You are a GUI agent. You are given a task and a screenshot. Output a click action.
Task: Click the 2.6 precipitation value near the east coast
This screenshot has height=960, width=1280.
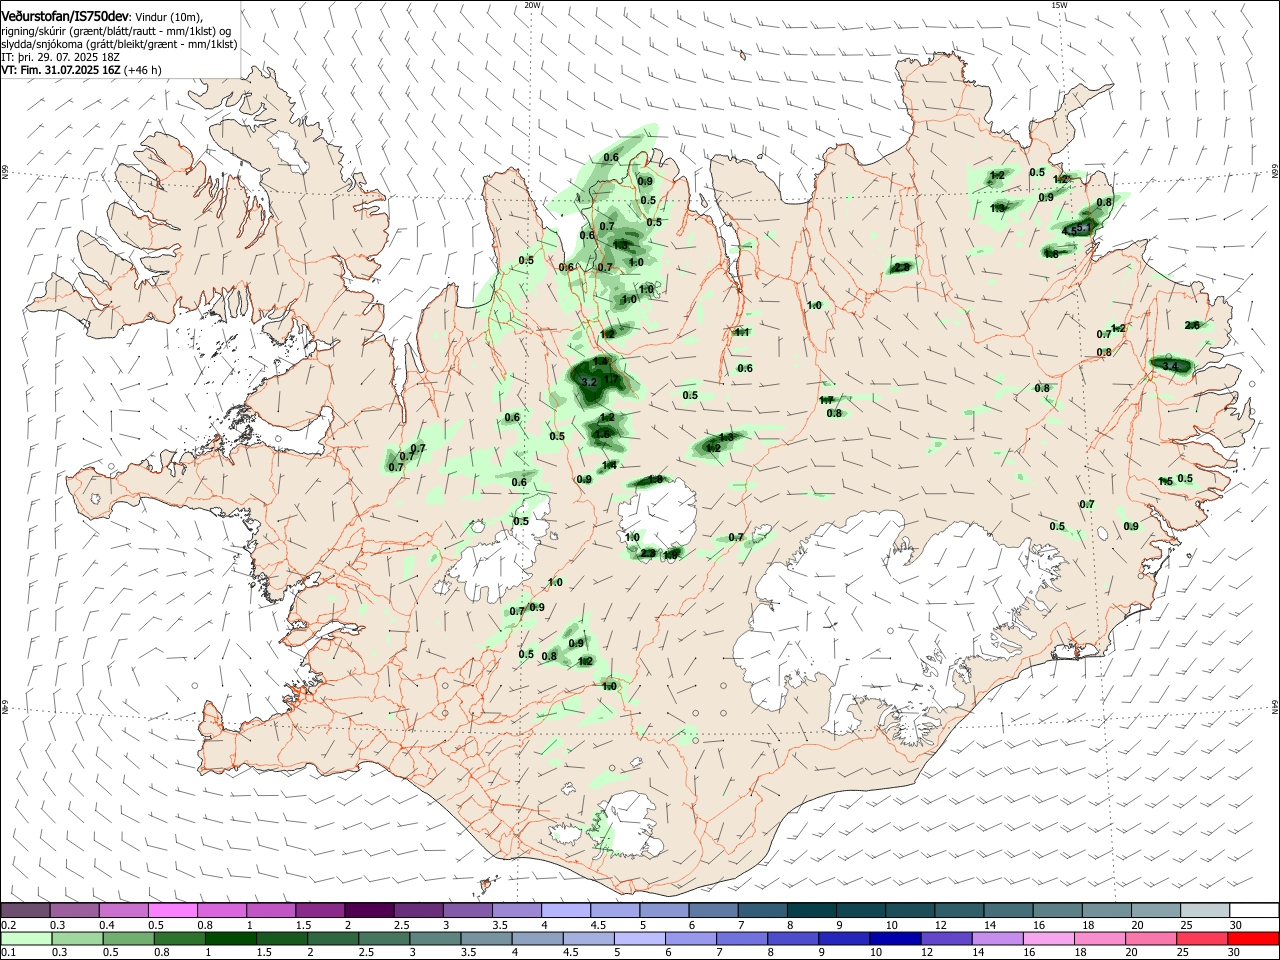coord(1192,325)
